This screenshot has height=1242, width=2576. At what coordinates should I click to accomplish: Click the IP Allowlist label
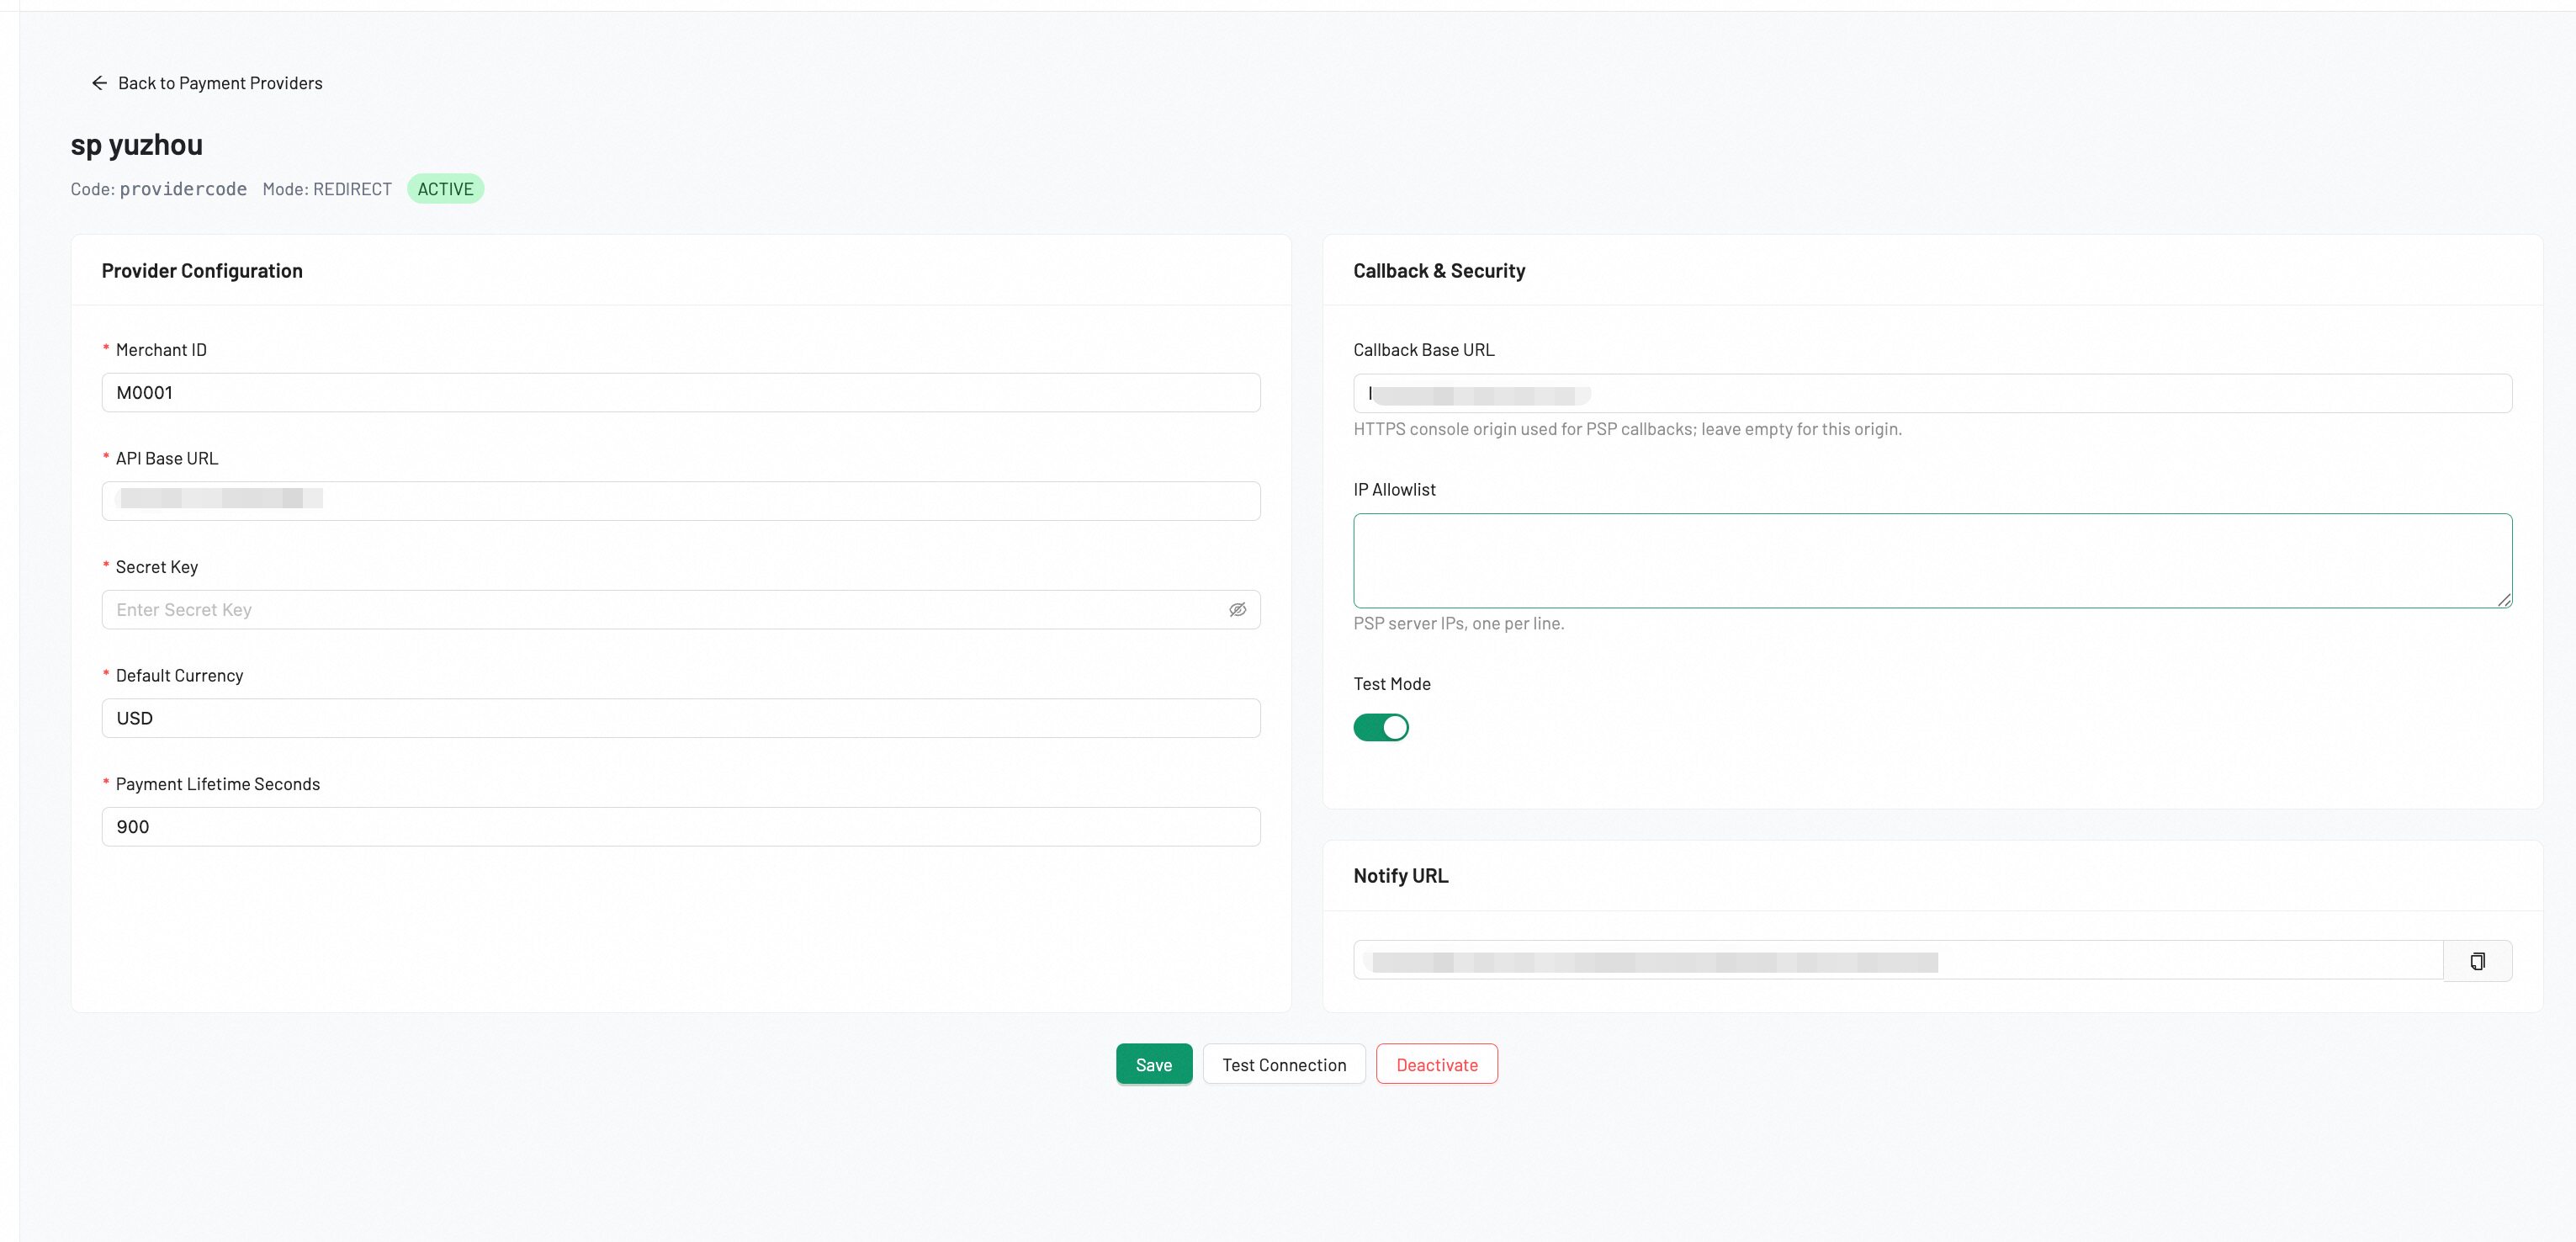1394,490
